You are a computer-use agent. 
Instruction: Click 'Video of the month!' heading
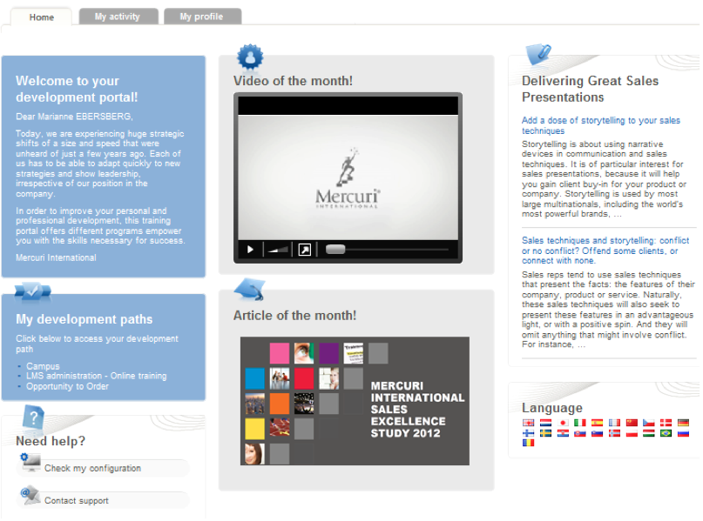[x=293, y=81]
